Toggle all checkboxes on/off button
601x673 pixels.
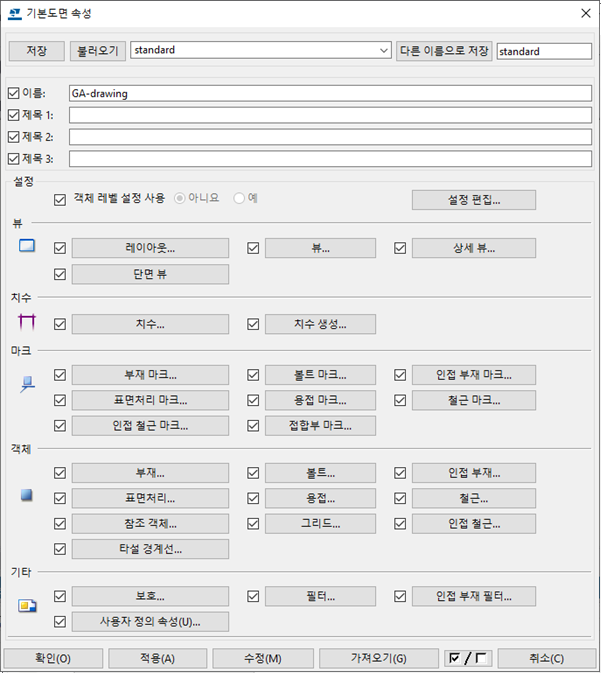point(468,658)
